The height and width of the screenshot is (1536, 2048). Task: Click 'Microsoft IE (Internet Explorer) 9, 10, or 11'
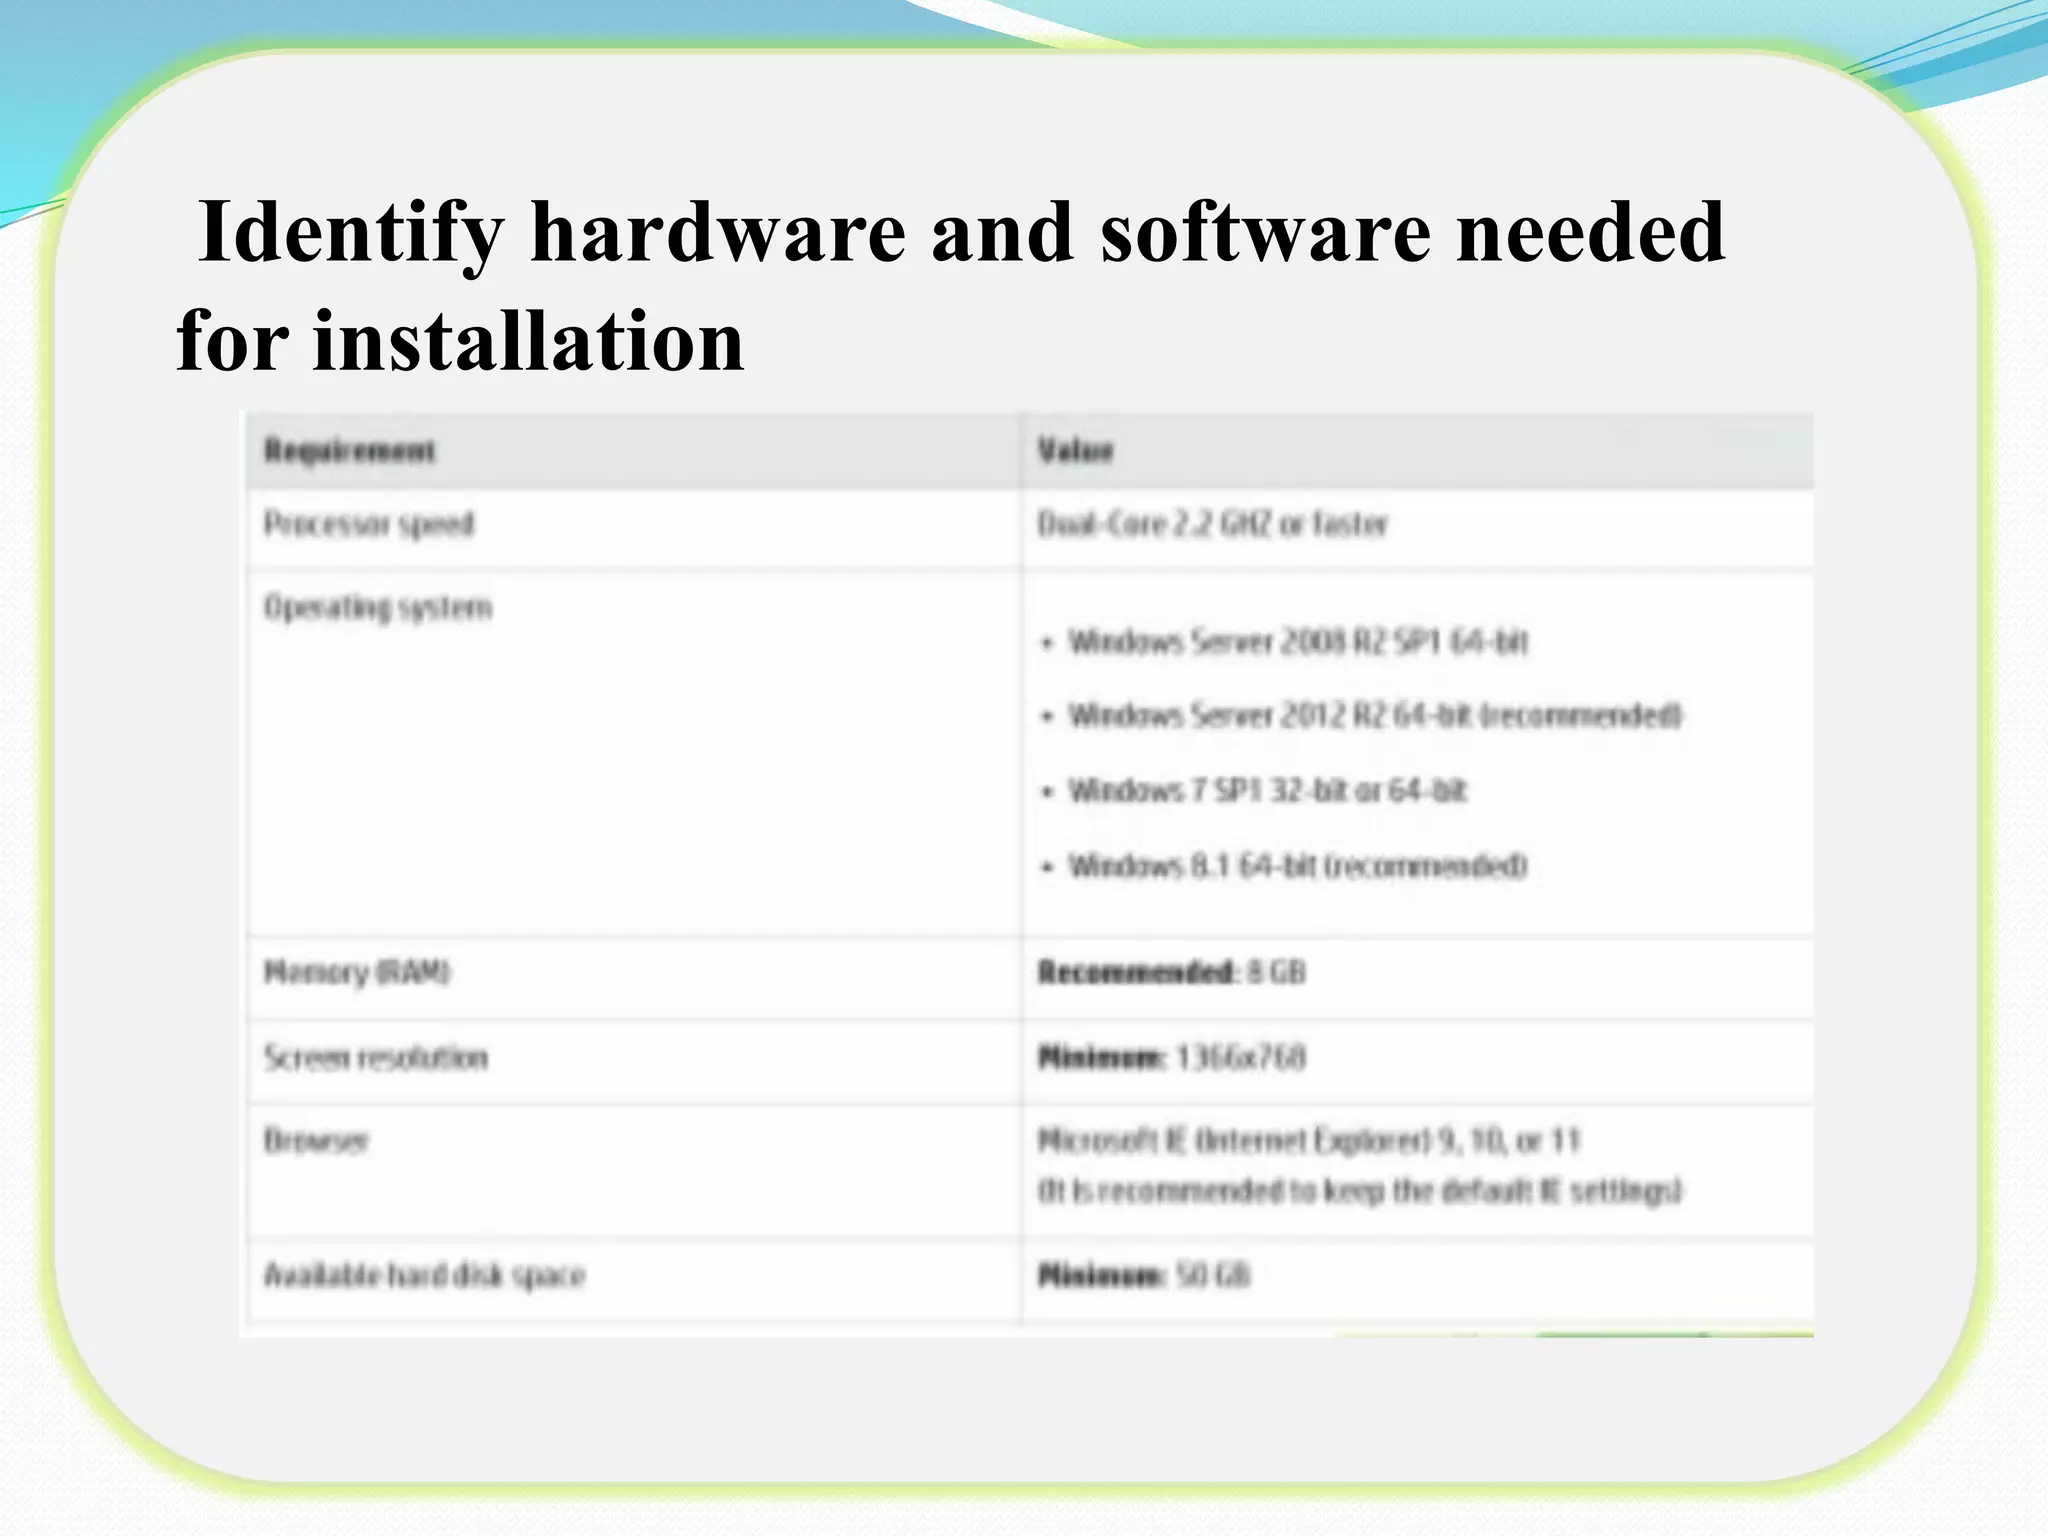pyautogui.click(x=1308, y=1141)
